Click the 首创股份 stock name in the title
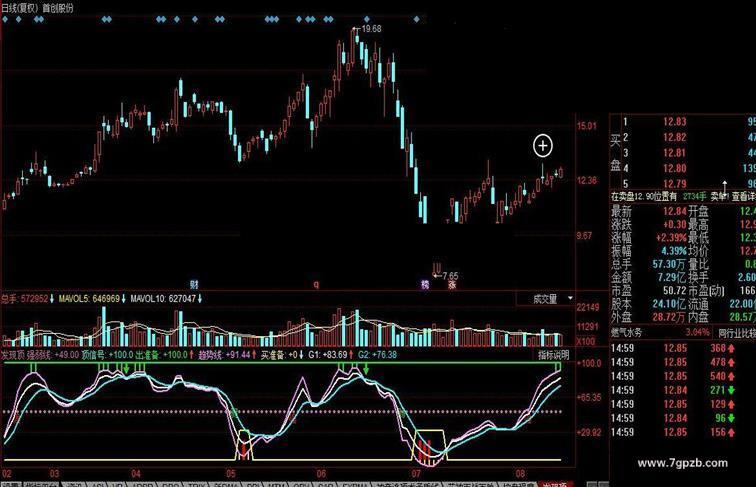756x487 pixels. (58, 8)
